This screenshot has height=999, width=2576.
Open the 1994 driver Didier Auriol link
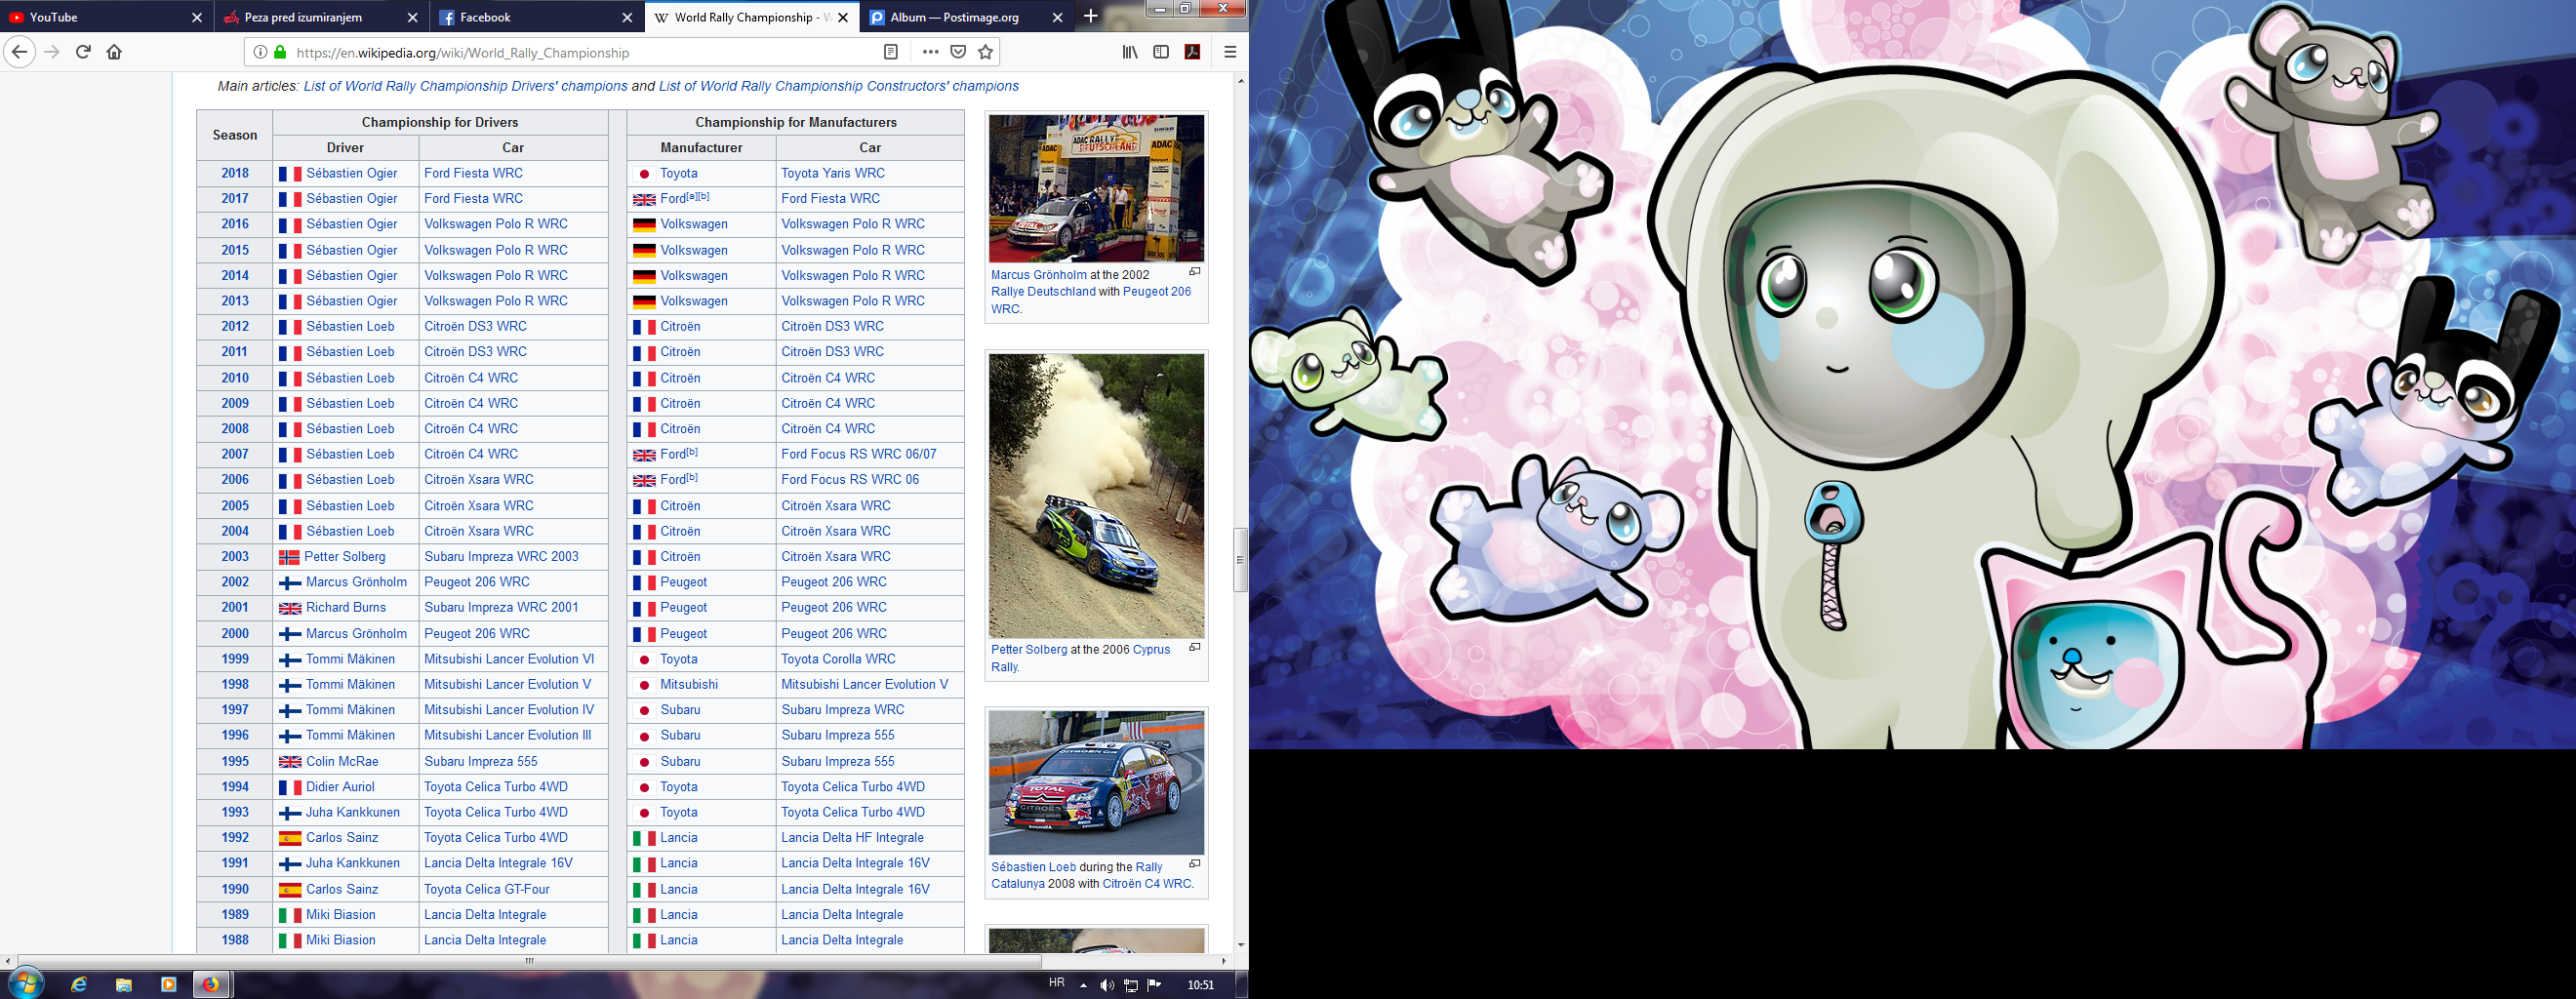(x=340, y=787)
